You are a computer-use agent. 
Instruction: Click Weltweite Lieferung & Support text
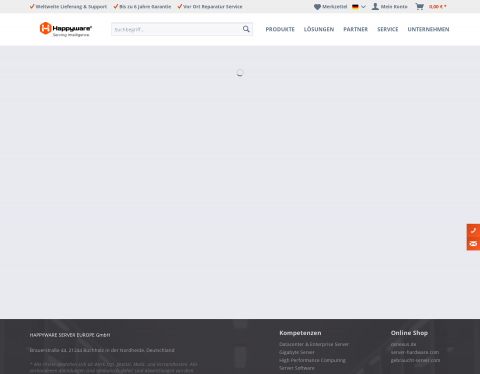tap(71, 7)
